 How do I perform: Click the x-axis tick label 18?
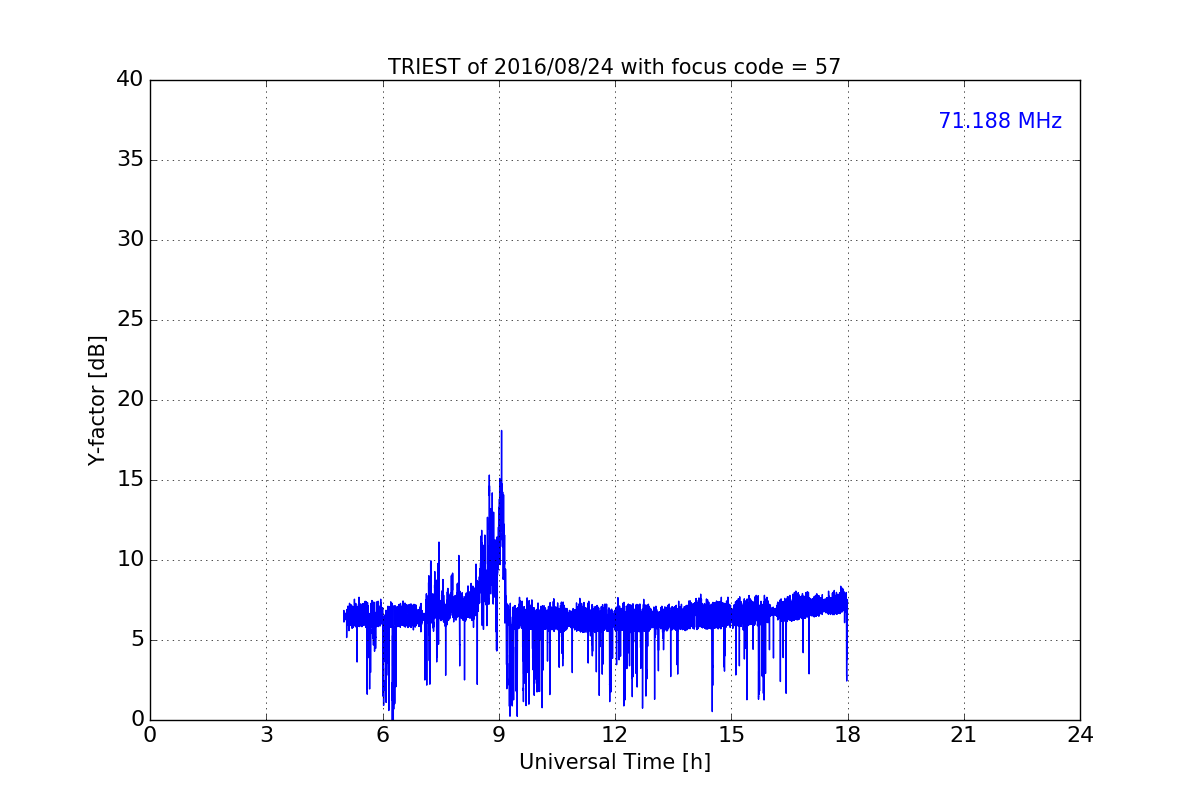tap(848, 735)
